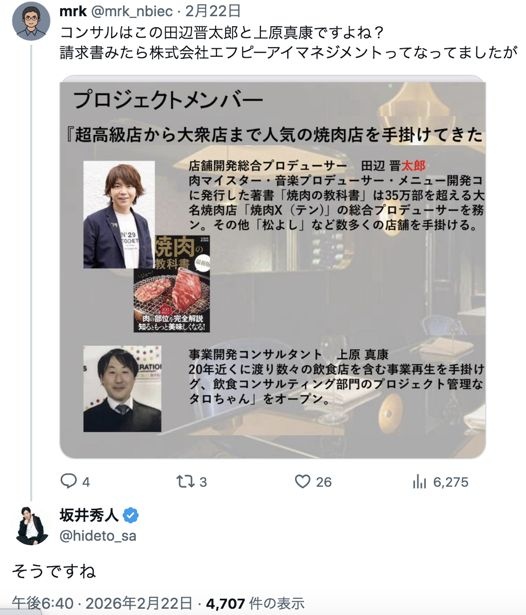Click the 4,707 件の表示 view count

[x=255, y=604]
